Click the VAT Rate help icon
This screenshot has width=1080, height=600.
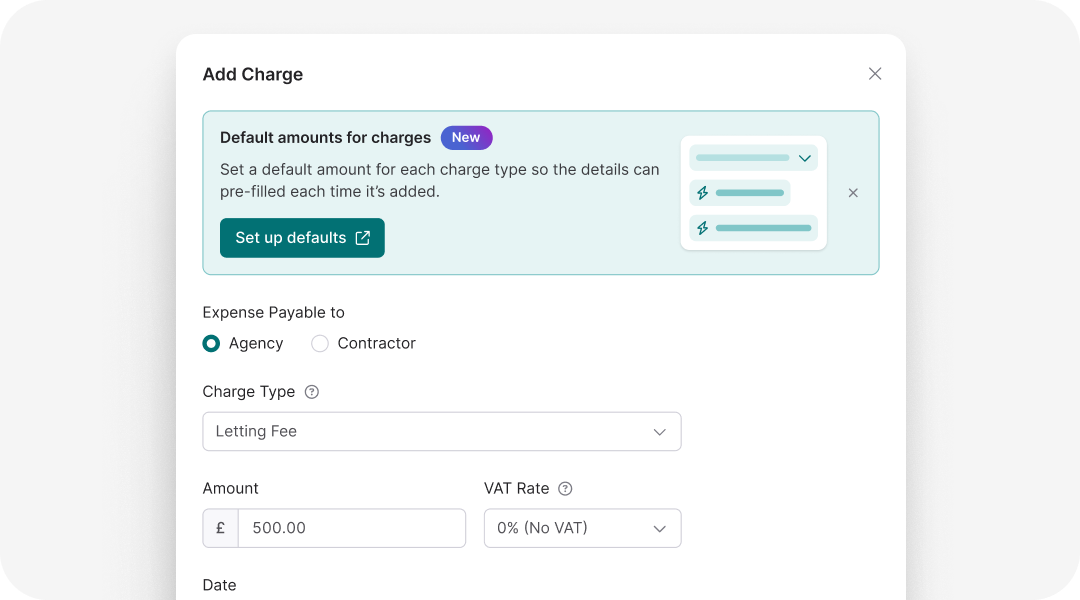tap(565, 488)
